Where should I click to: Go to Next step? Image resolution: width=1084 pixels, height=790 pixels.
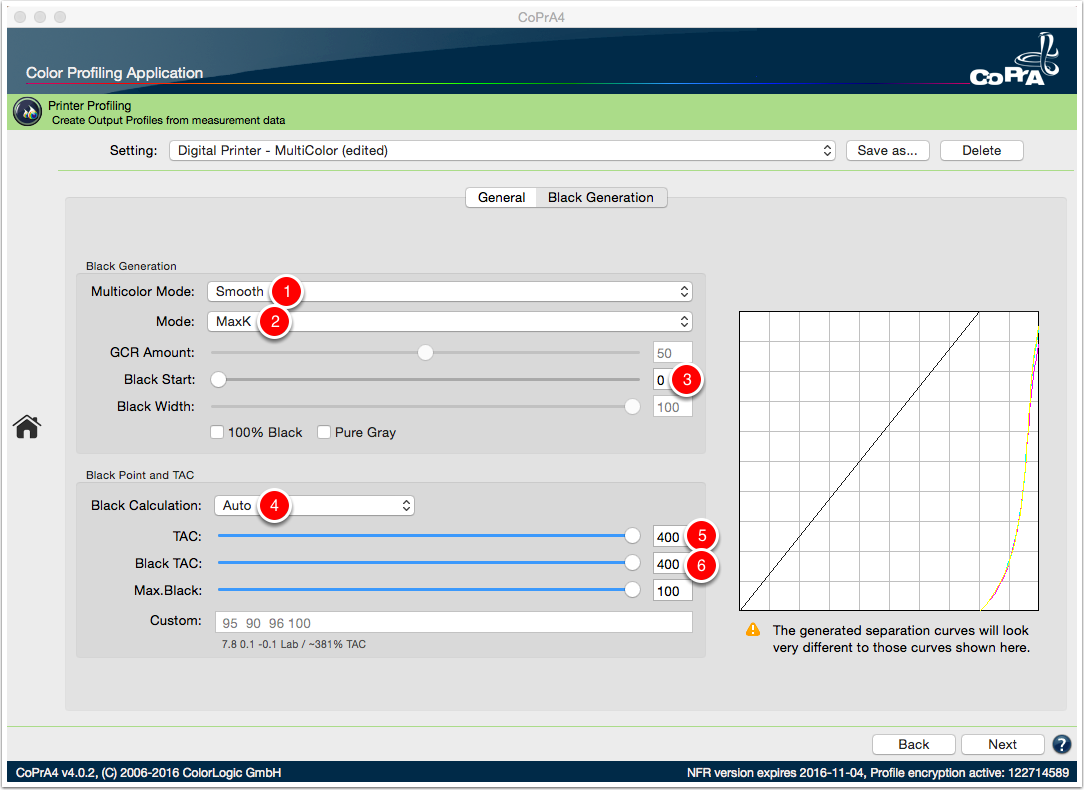click(x=1002, y=744)
